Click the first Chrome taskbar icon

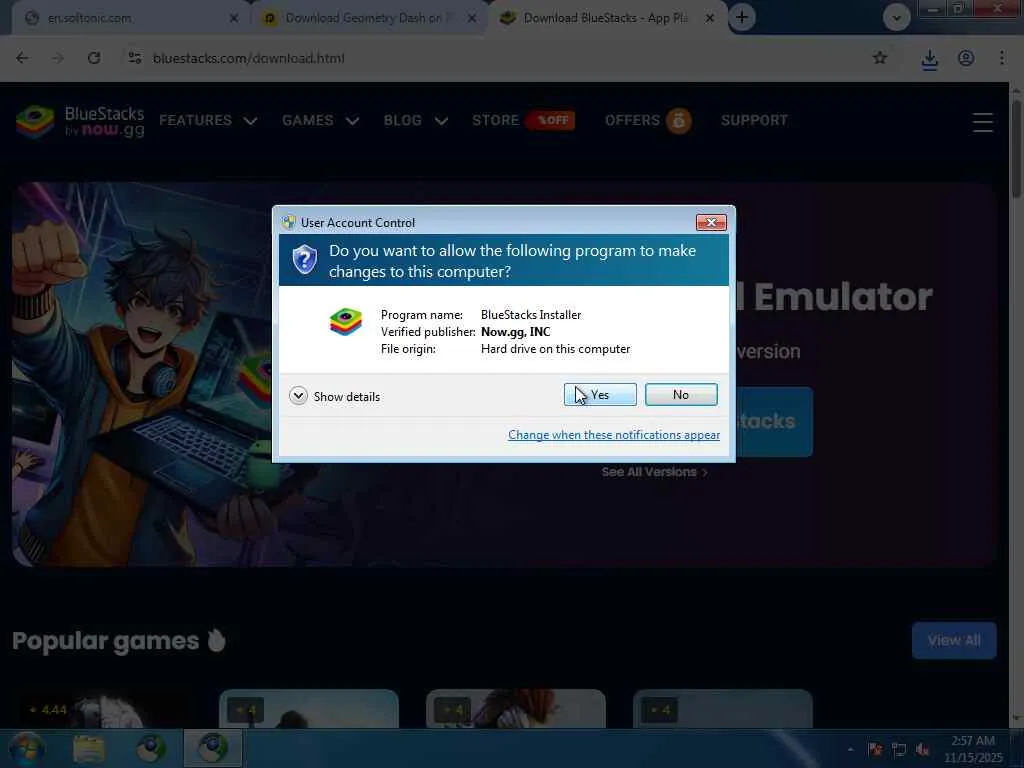click(151, 748)
